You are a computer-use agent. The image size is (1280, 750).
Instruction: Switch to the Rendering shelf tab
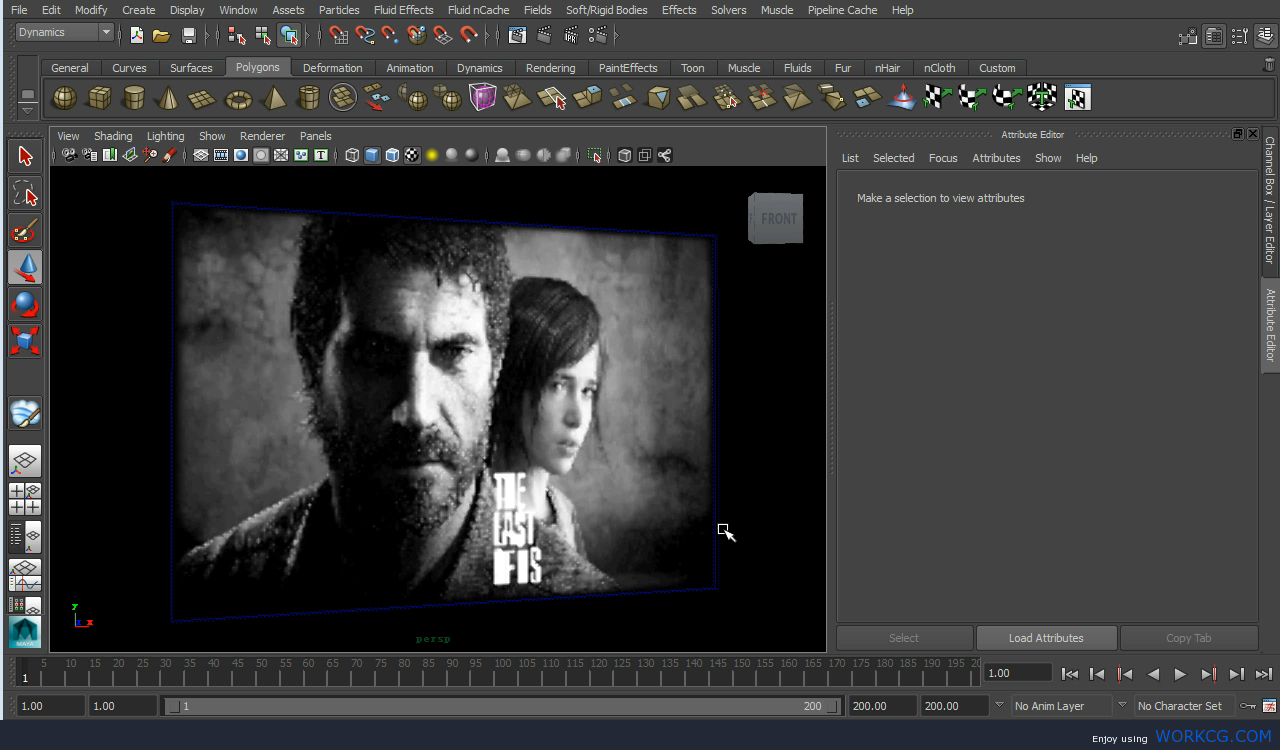click(550, 68)
